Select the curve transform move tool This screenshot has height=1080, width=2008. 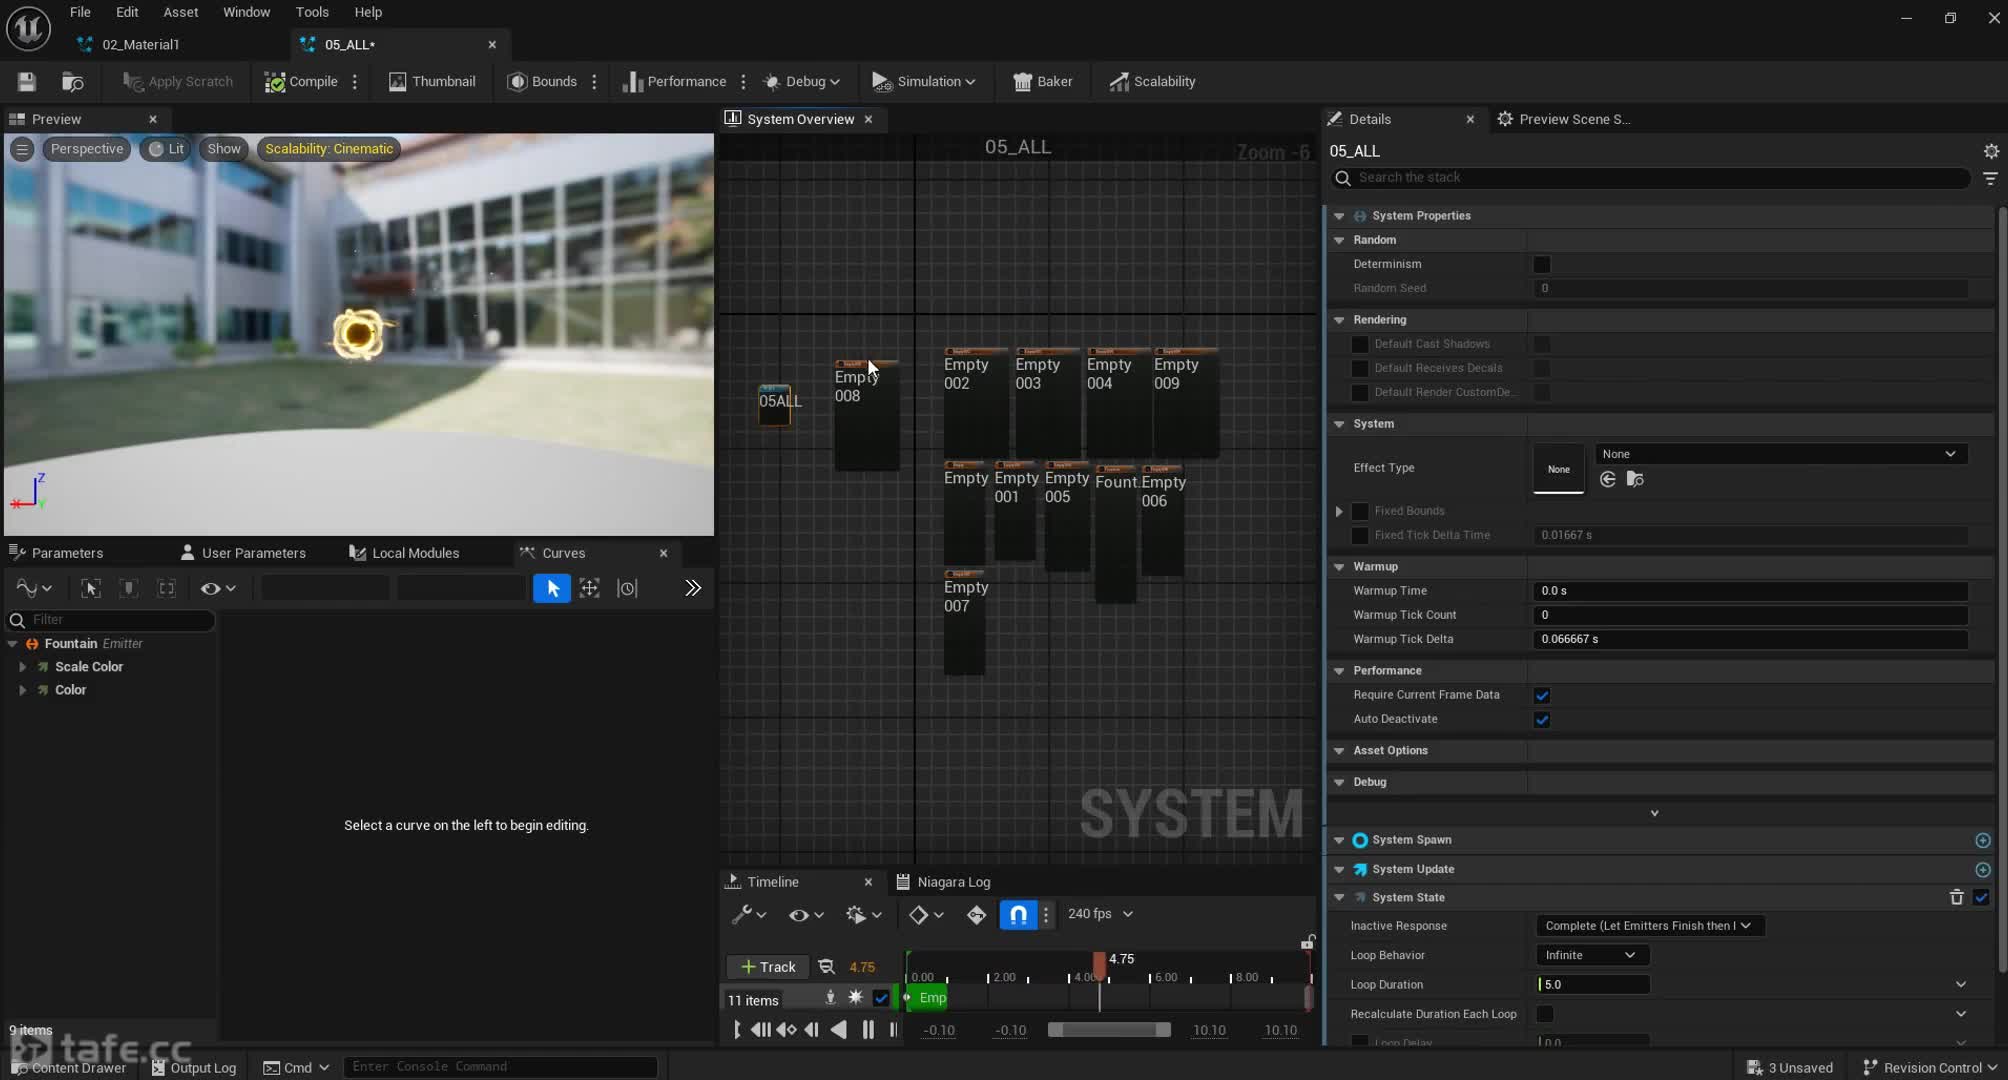click(x=590, y=588)
